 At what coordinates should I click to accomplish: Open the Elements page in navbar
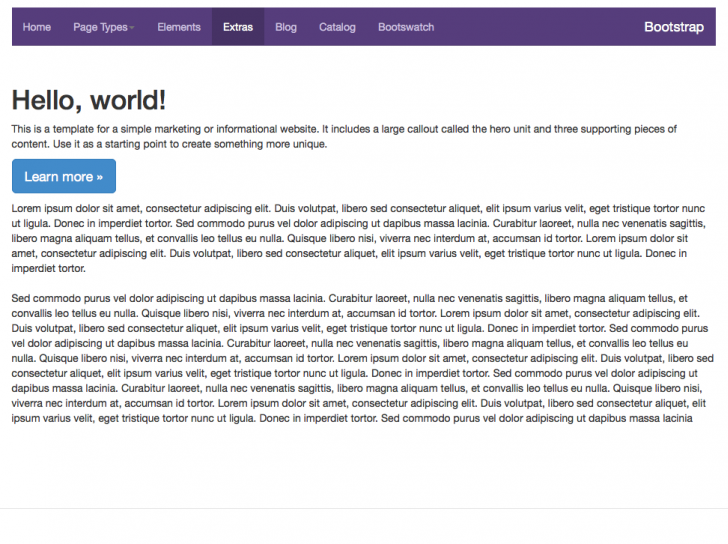179,27
